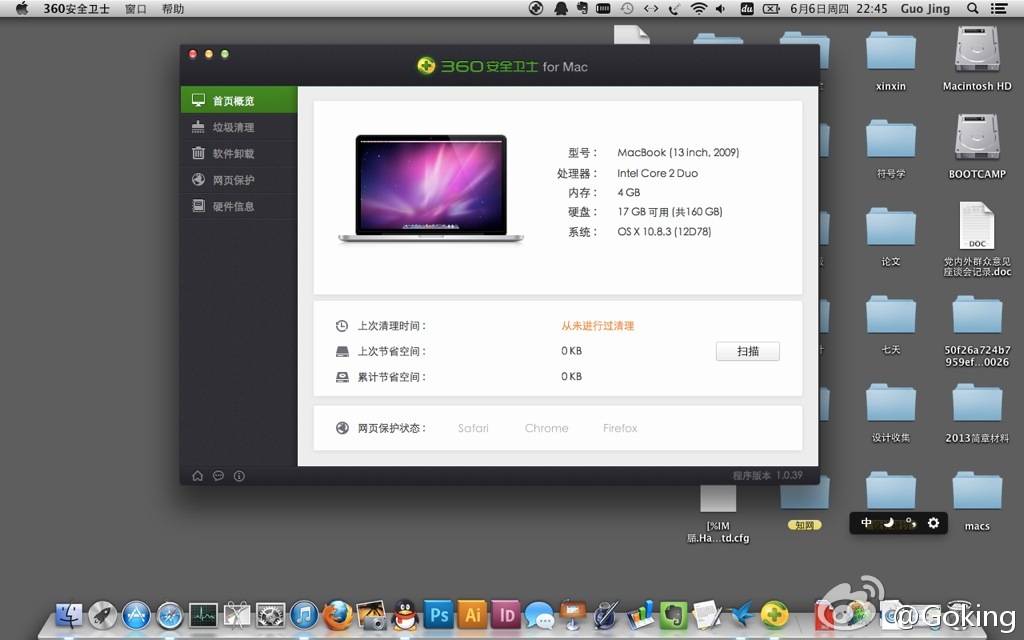
Task: Click the home icon in the footer
Action: pyautogui.click(x=197, y=476)
